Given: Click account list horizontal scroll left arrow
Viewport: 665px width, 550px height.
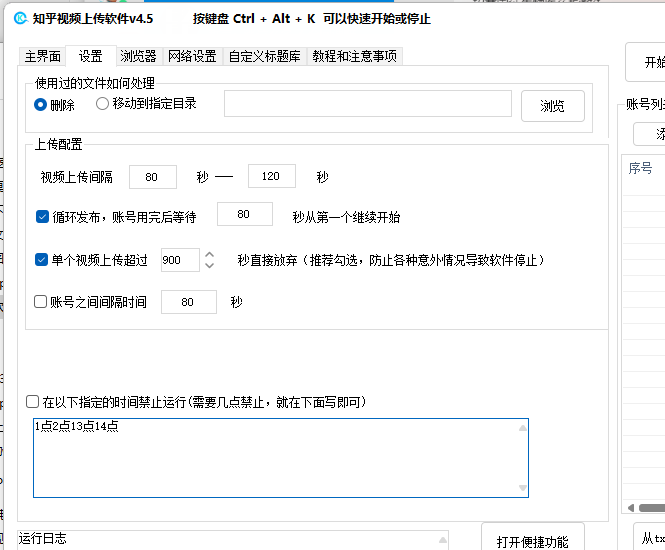Looking at the screenshot, I should pos(631,508).
